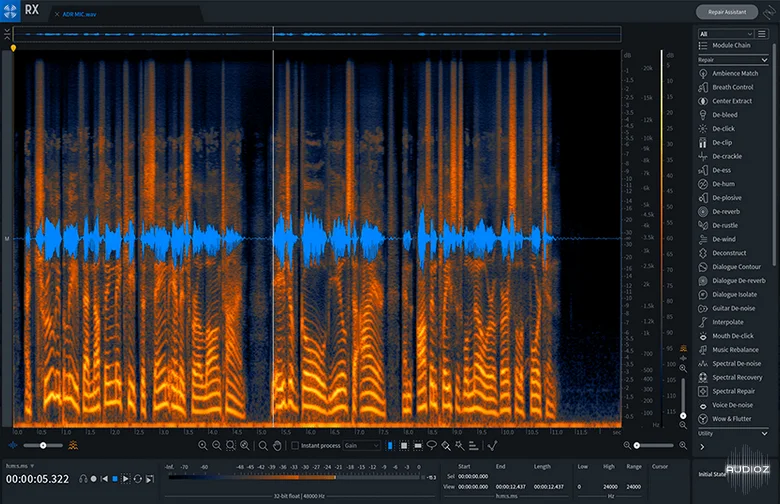The image size is (780, 504).
Task: Switch to the ADR MIC.wav tab
Action: (x=79, y=14)
